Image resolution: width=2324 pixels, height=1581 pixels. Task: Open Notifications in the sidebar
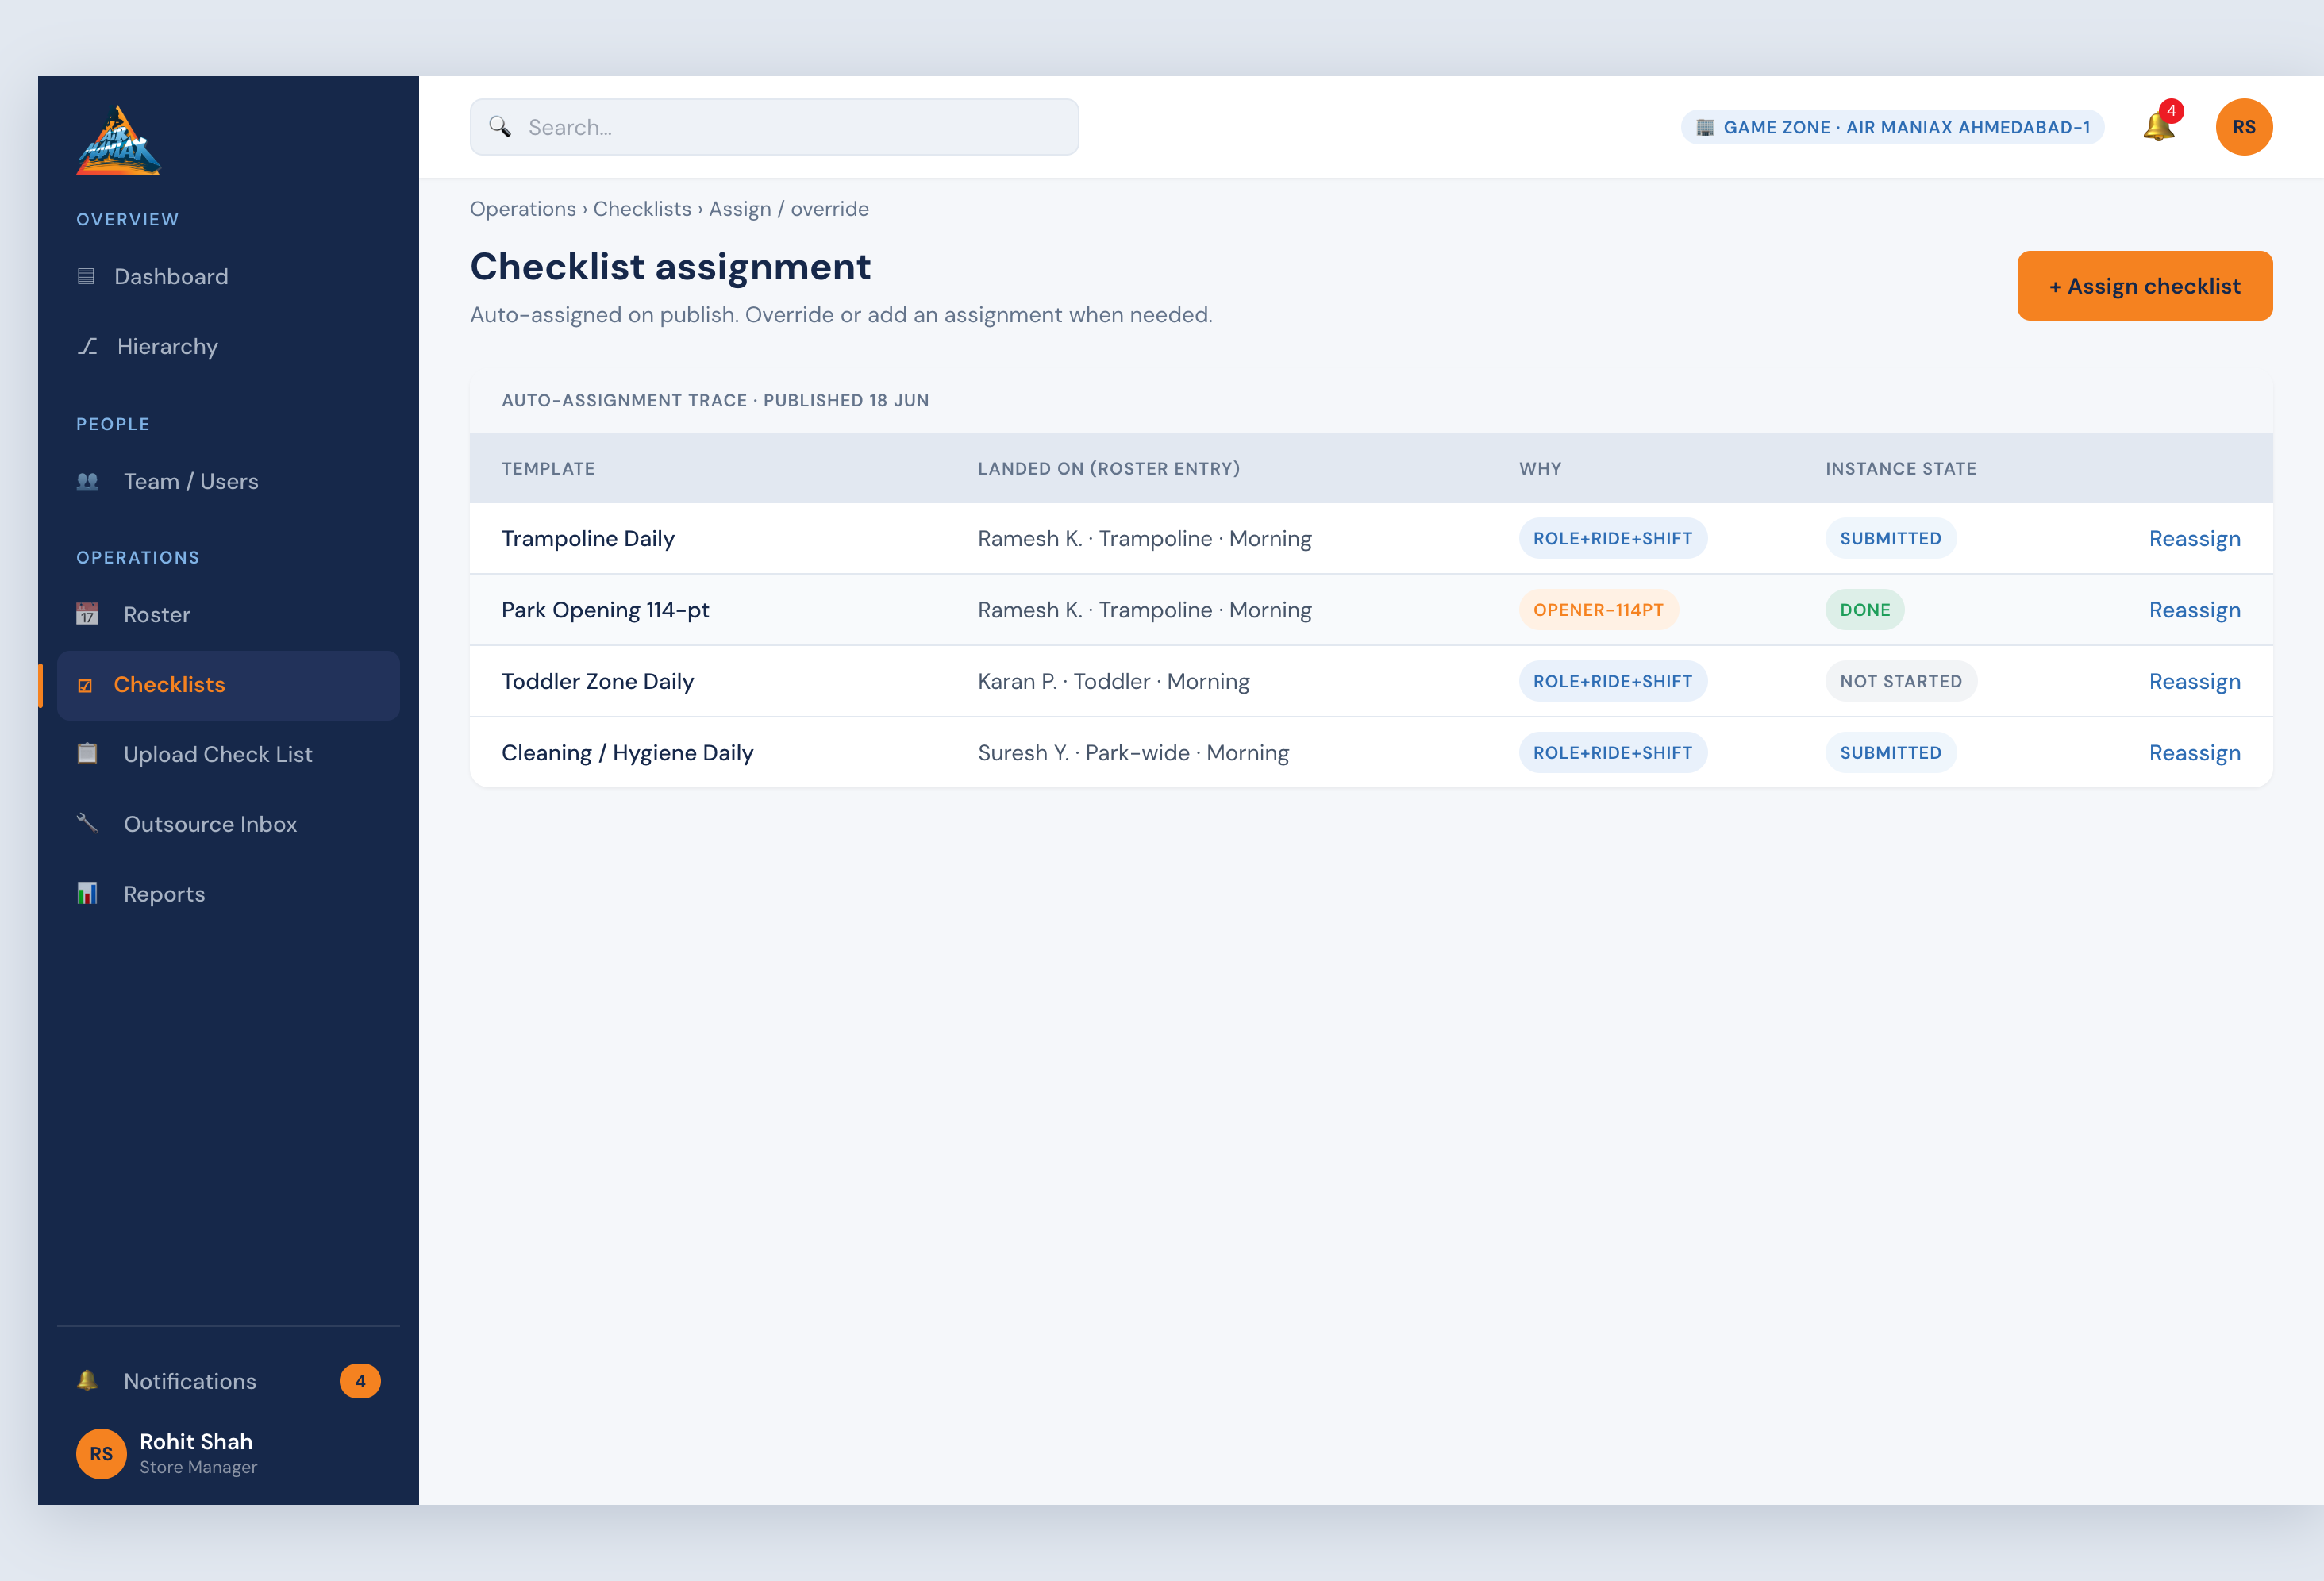(x=228, y=1381)
